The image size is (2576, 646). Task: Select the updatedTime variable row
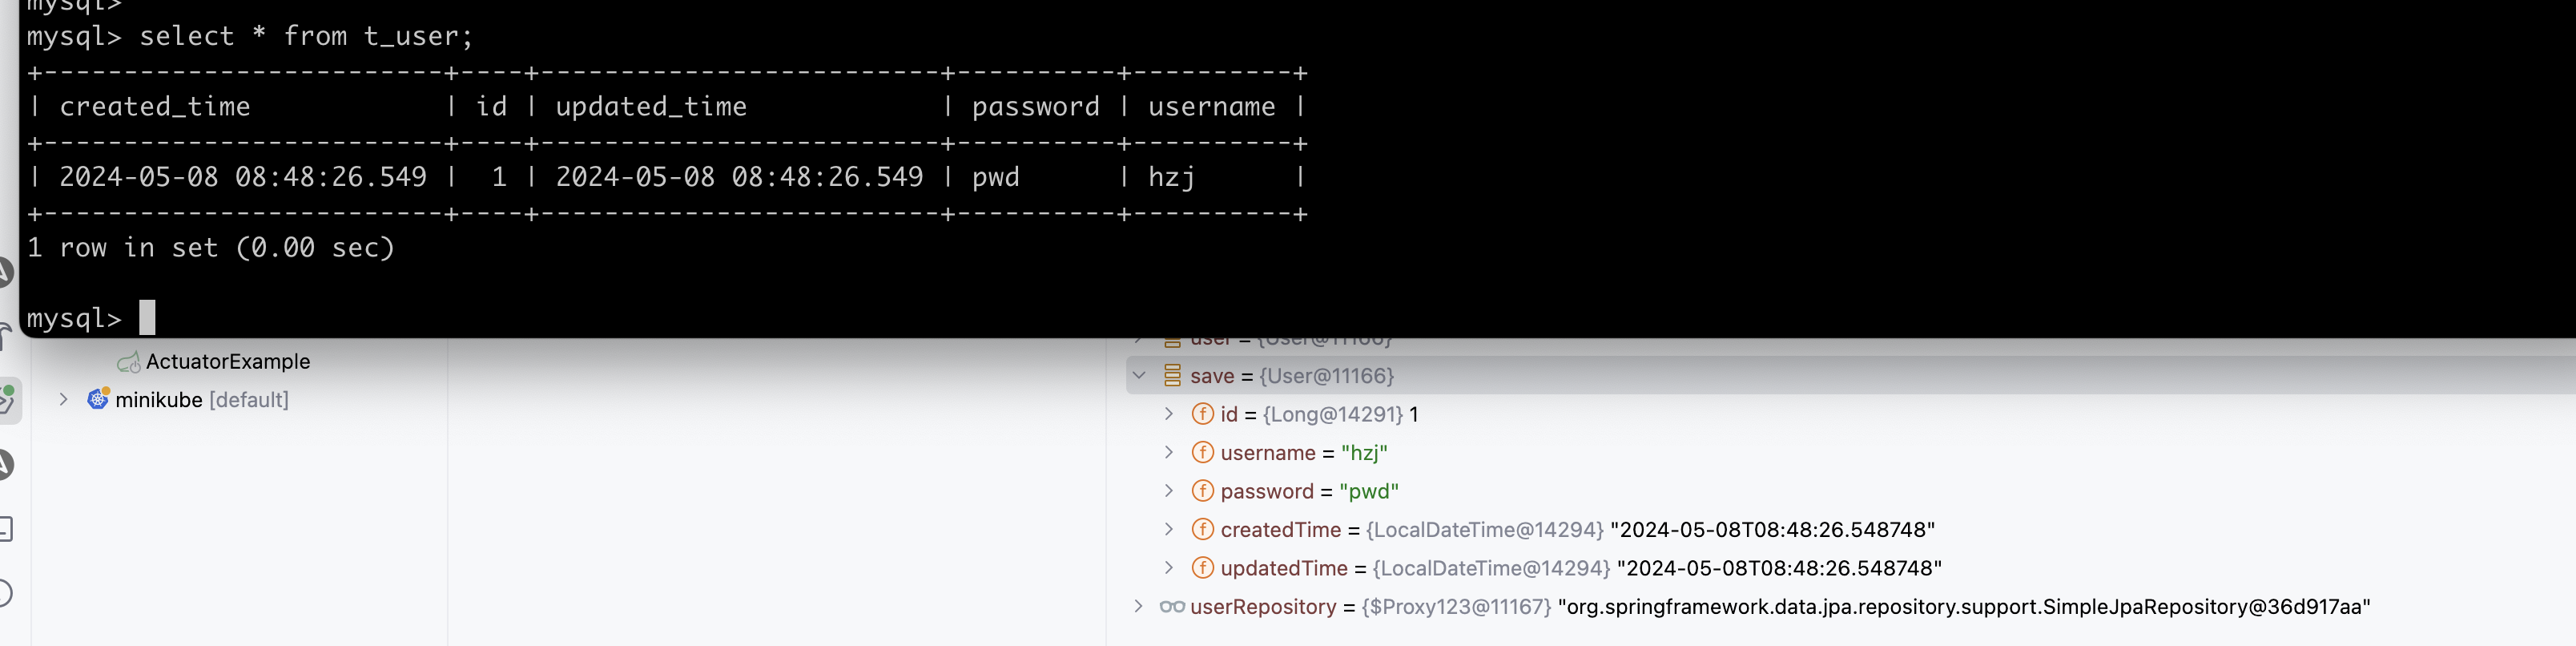pyautogui.click(x=1283, y=568)
